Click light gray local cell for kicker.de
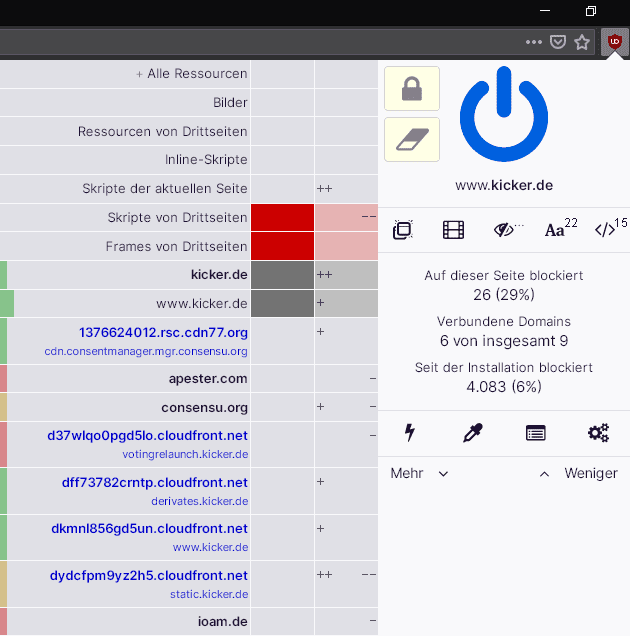Screen dimensions: 630x636 (x=346, y=275)
